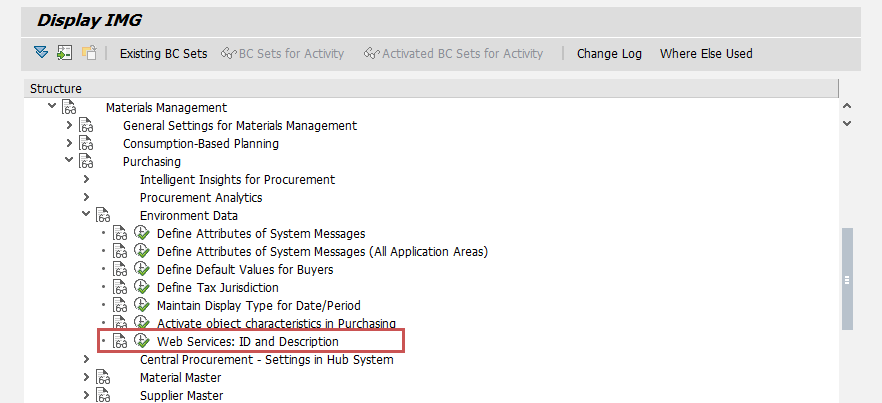882x403 pixels.
Task: Select Environment Data tree row text
Action: (x=188, y=216)
